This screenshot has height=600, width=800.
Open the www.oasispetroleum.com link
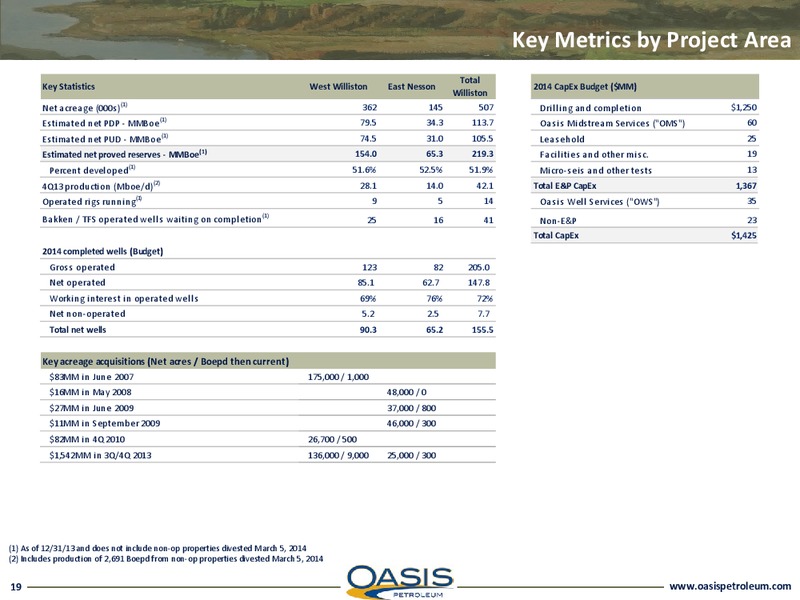point(730,586)
